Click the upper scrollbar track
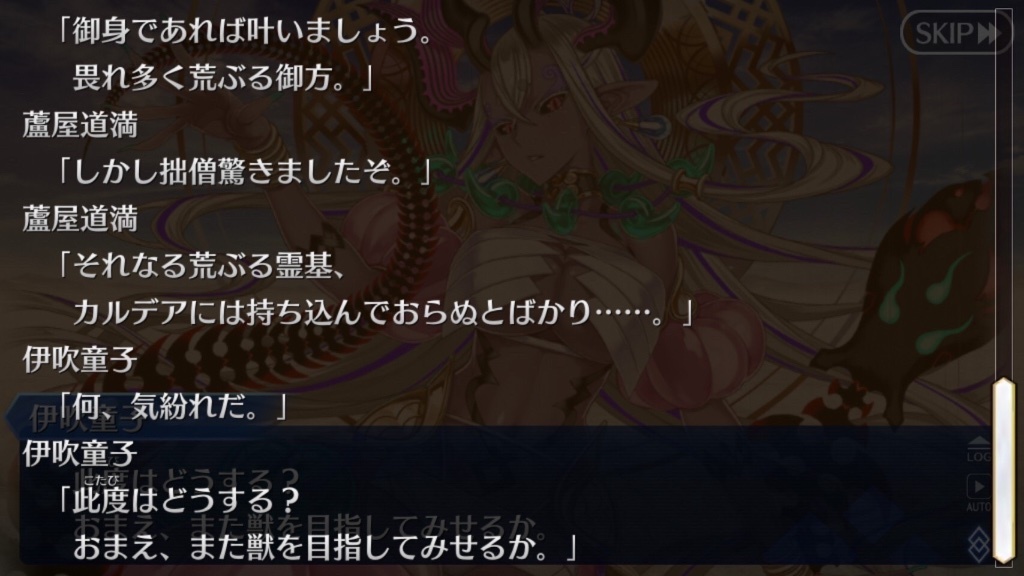Screen dimensions: 1024x576 click(x=1004, y=193)
